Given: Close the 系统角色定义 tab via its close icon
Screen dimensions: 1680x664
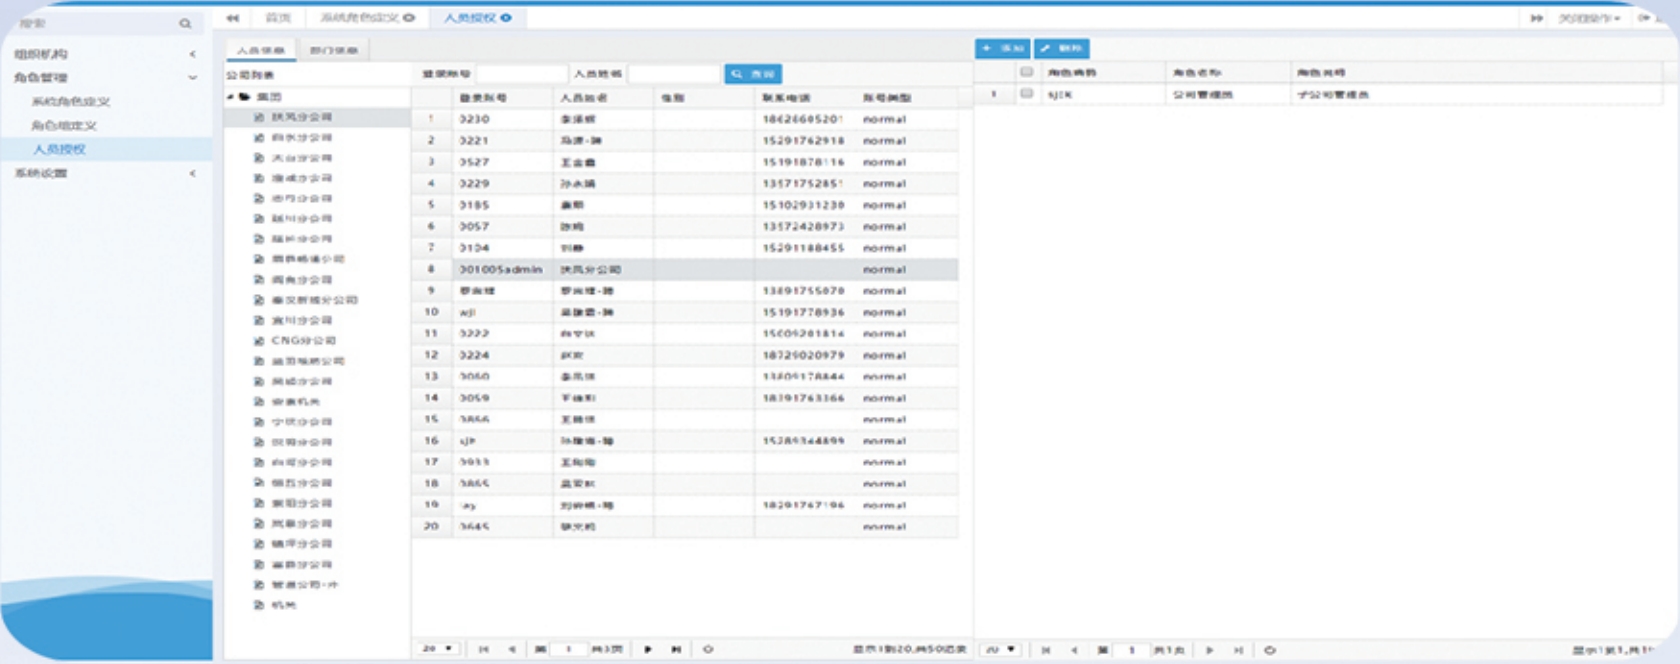Looking at the screenshot, I should 409,18.
